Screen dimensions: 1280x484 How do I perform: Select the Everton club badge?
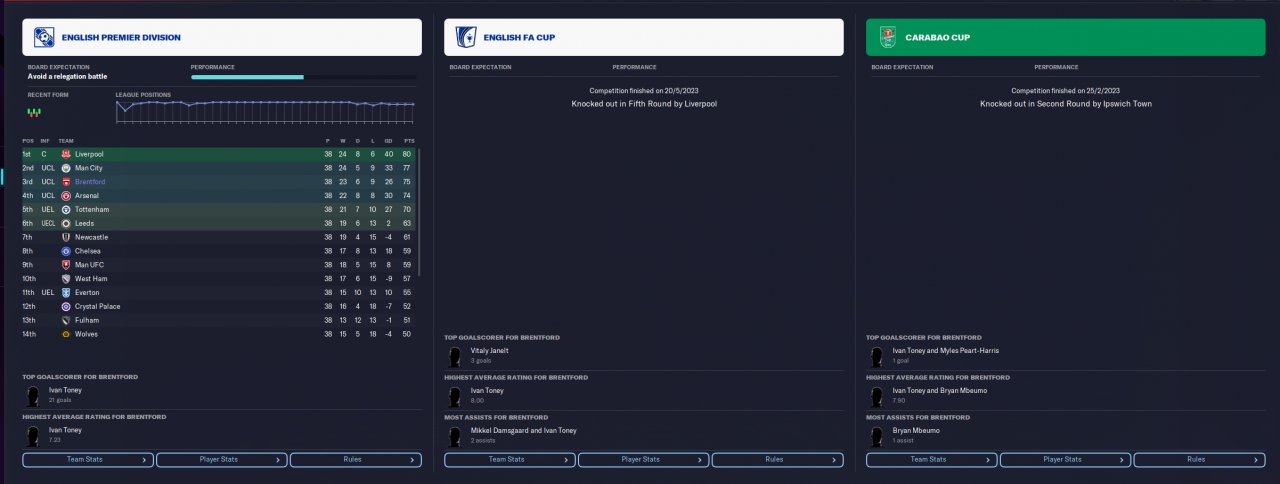tap(65, 292)
